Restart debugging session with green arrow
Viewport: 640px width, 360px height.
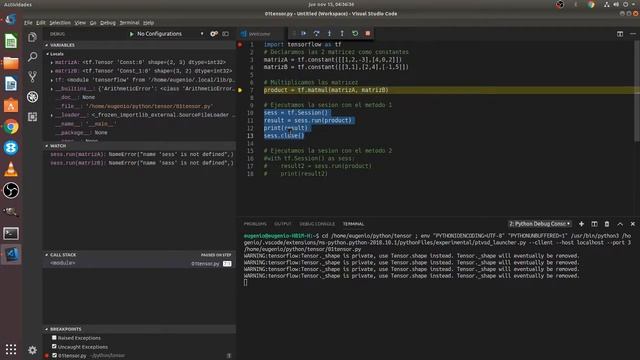pyautogui.click(x=355, y=33)
